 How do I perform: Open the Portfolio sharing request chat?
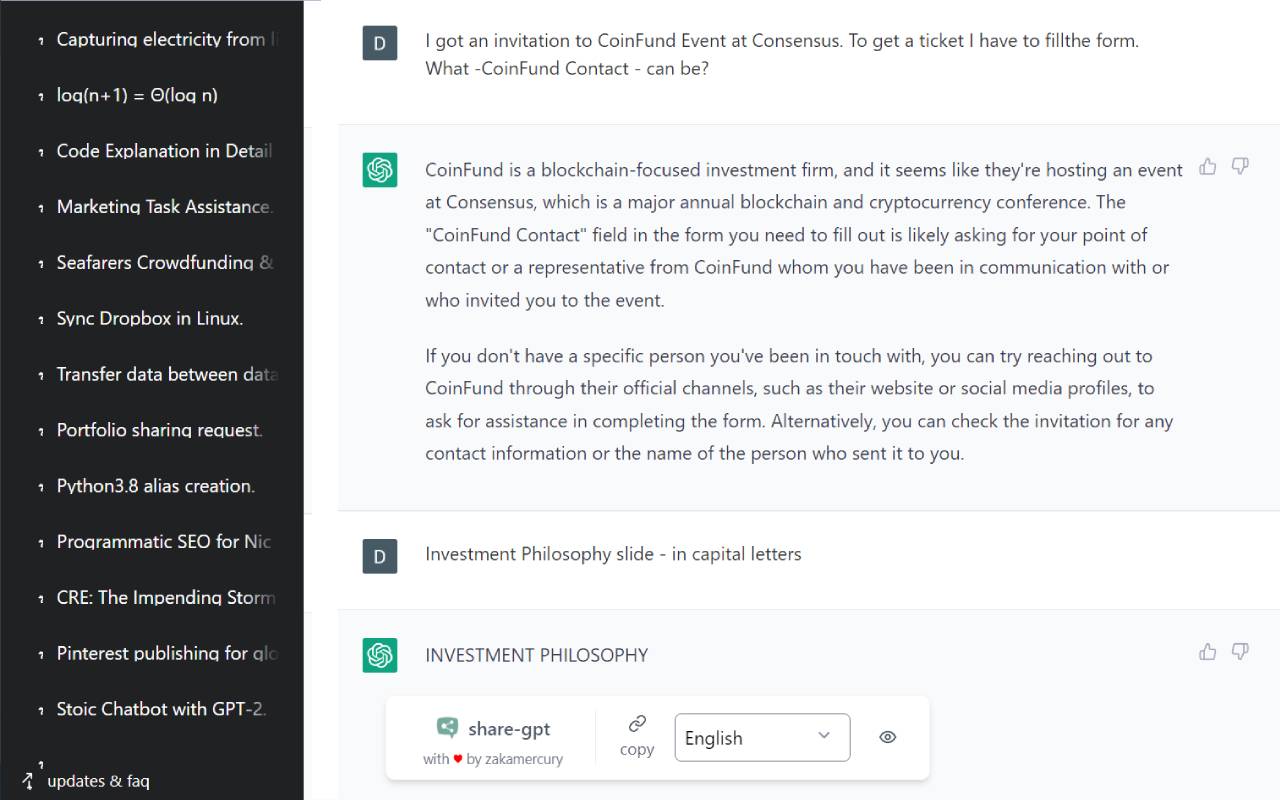tap(160, 430)
